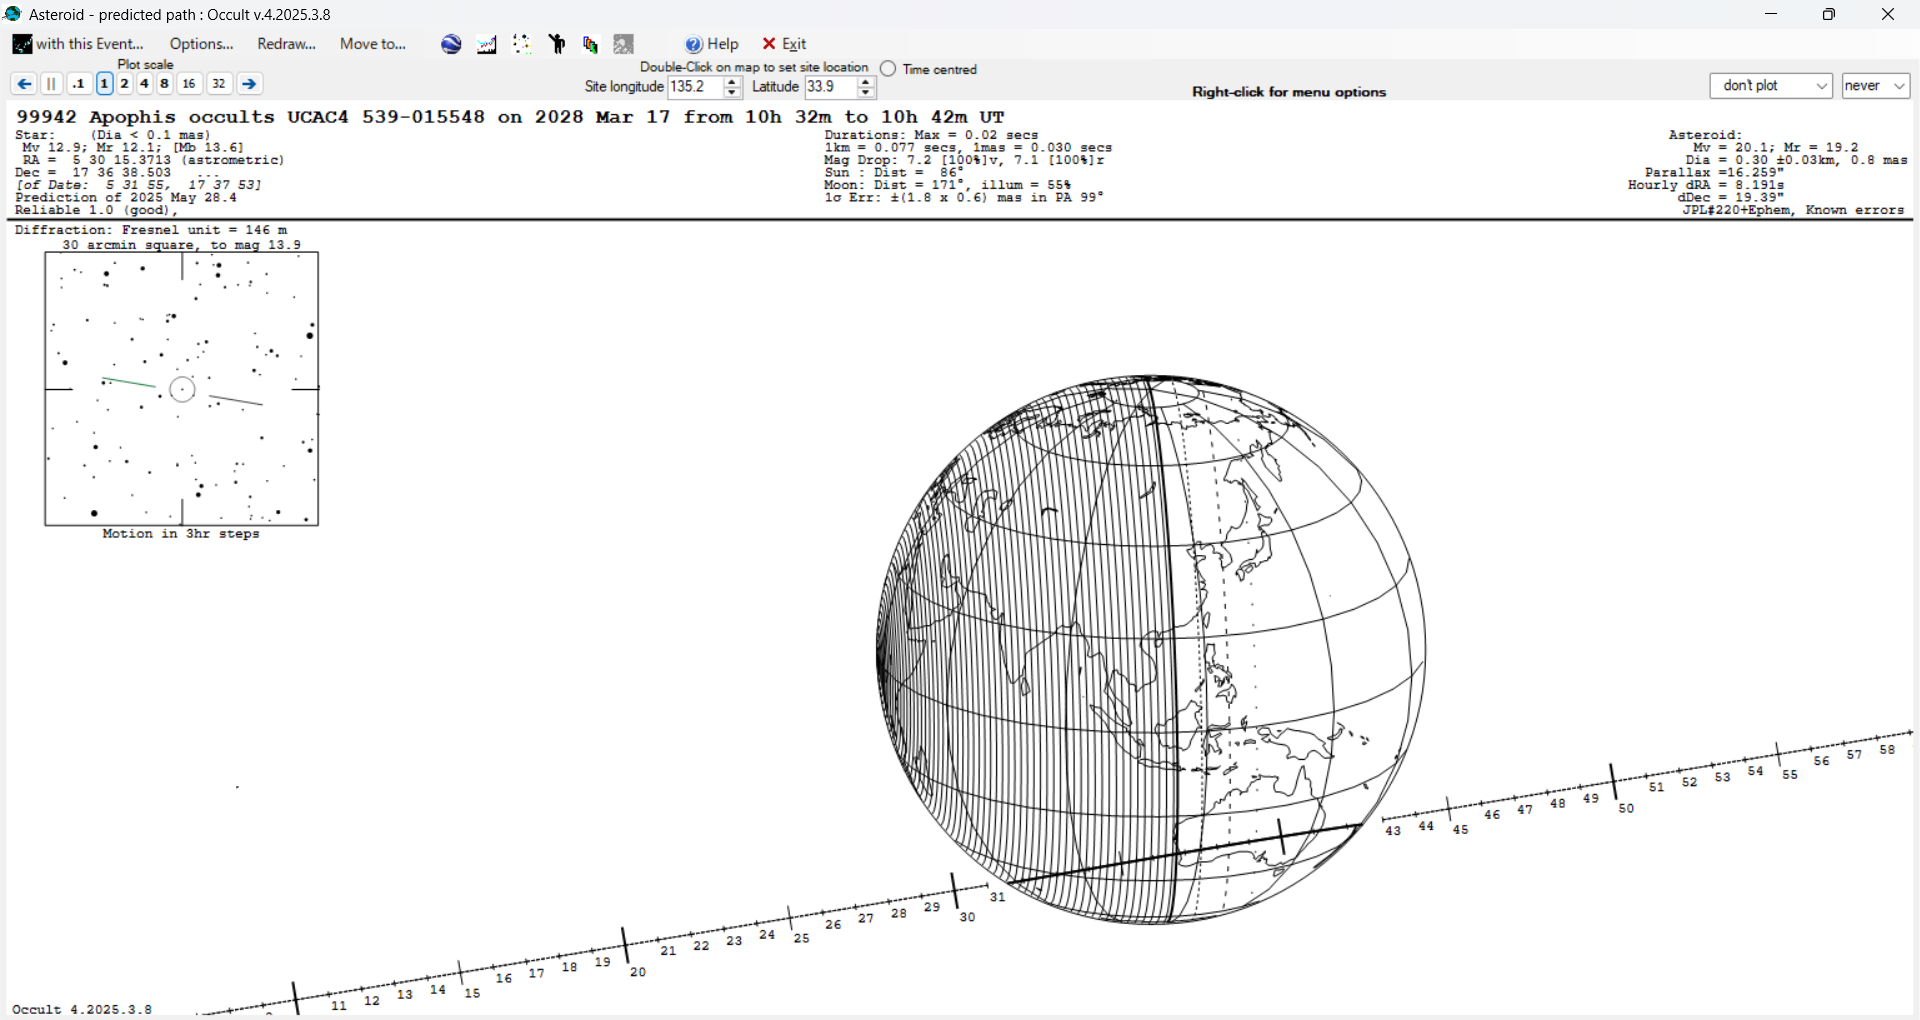Click the 'Parallax =16.259"' line

(1714, 173)
